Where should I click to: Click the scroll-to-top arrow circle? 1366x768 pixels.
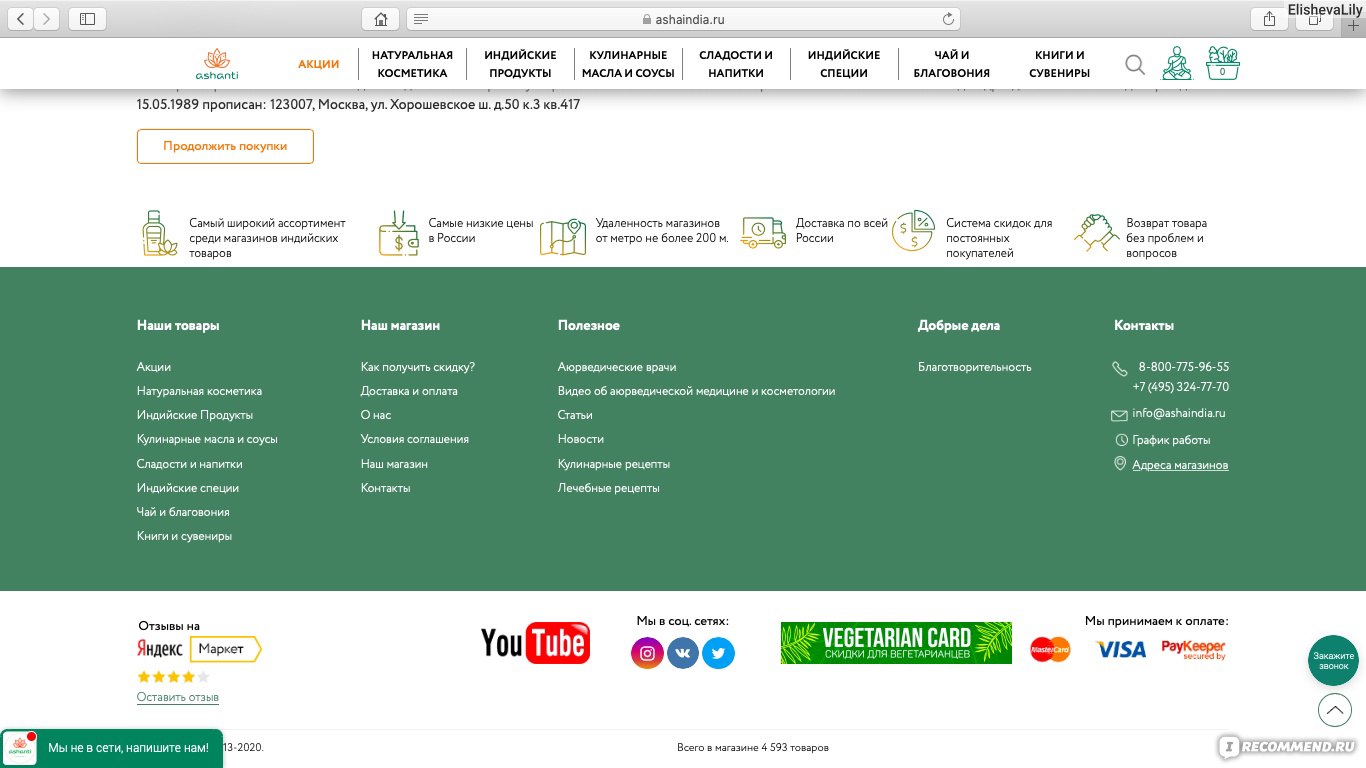(1334, 710)
